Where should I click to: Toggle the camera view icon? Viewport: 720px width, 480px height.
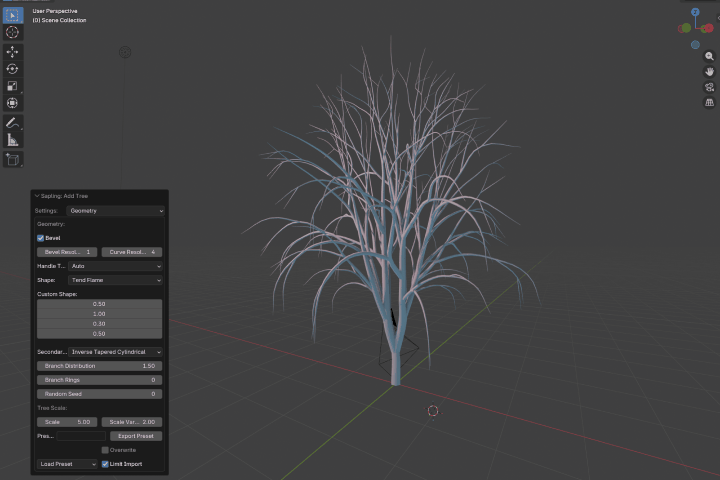pyautogui.click(x=709, y=87)
